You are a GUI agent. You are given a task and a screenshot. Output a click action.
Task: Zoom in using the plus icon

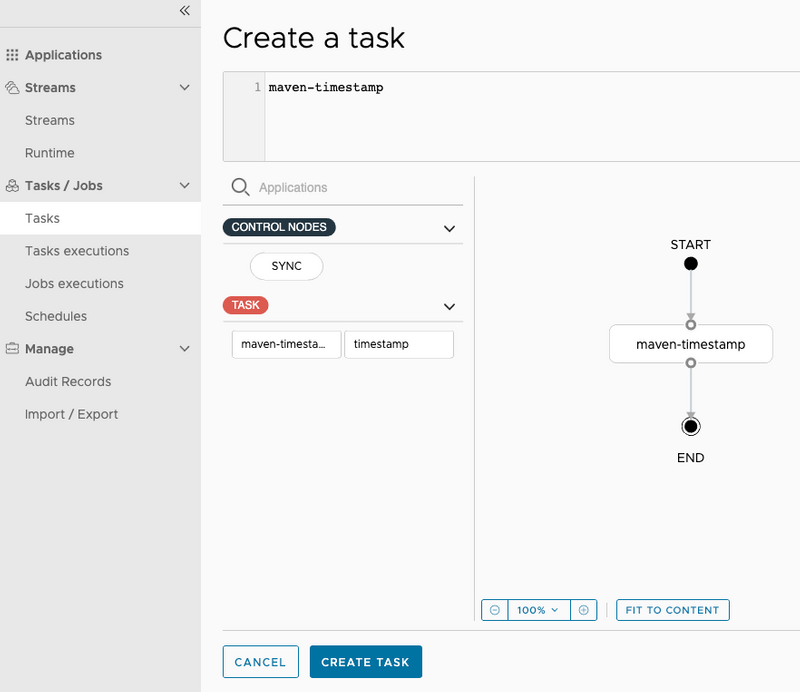[x=583, y=609]
